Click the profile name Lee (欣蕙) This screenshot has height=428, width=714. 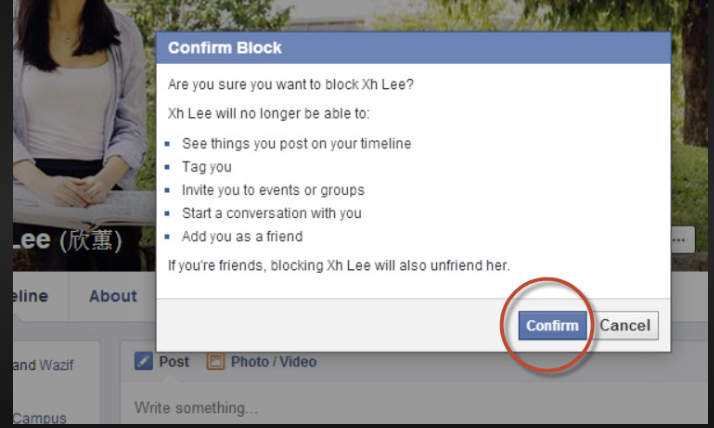(66, 240)
